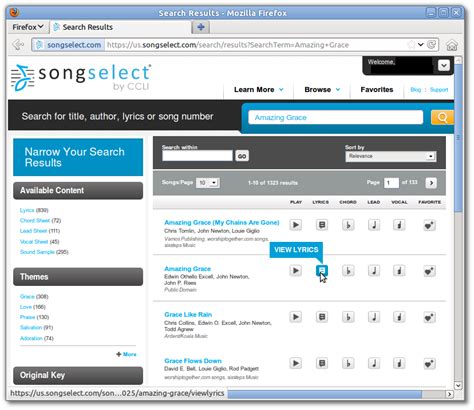Screen dimensions: 474x410
Task: Open vocal sheet for Amazing Grace (My Chains Are Gone)
Action: pos(399,225)
